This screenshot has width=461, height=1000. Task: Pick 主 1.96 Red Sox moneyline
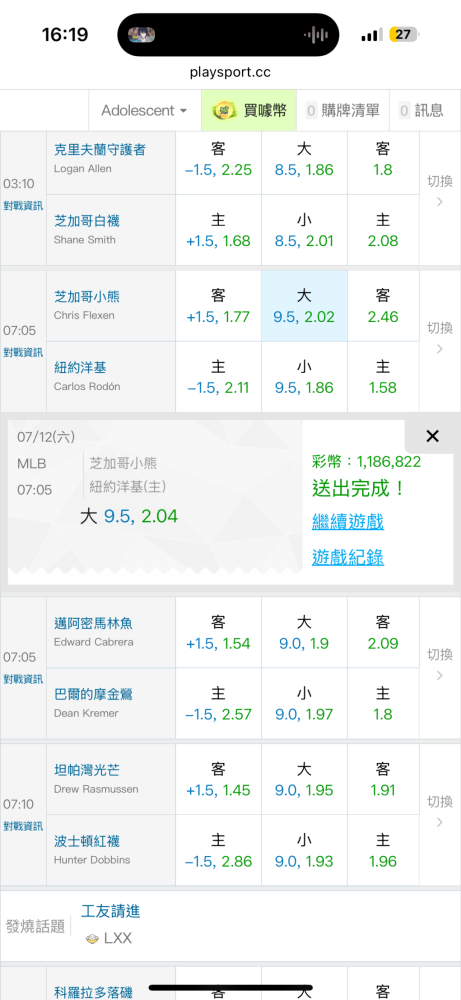point(383,850)
